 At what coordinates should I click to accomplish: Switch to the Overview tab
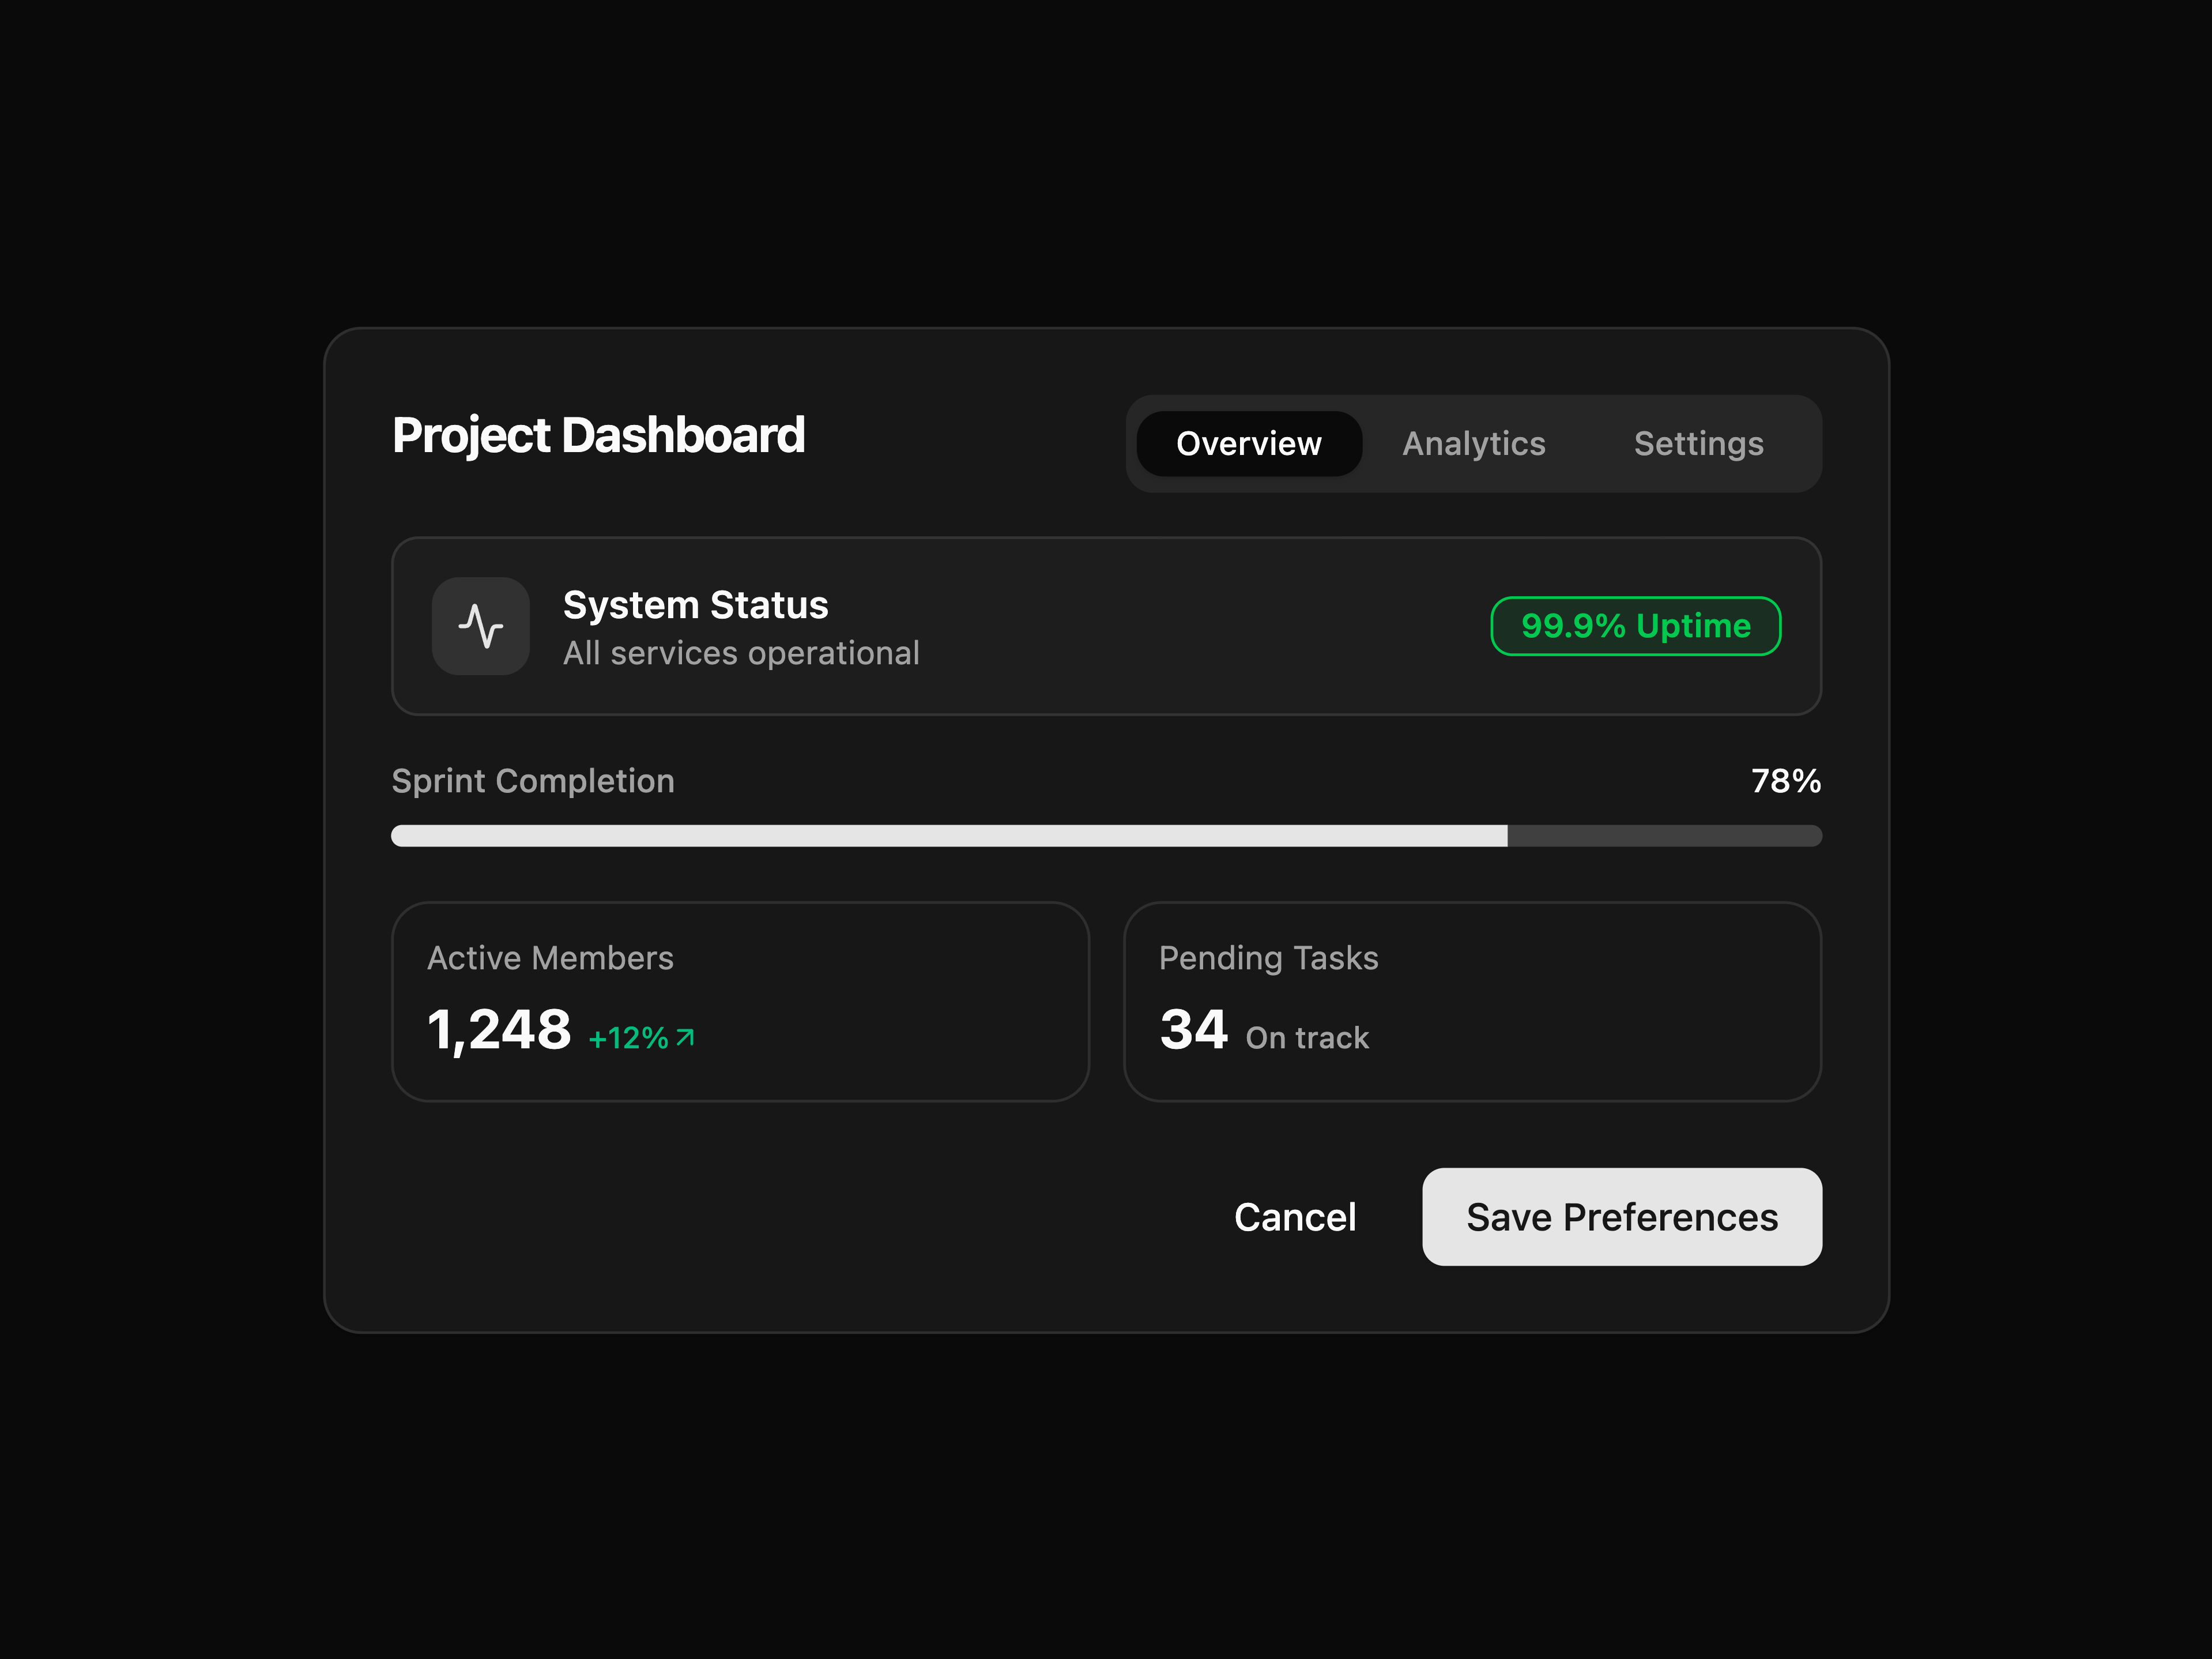click(x=1248, y=443)
